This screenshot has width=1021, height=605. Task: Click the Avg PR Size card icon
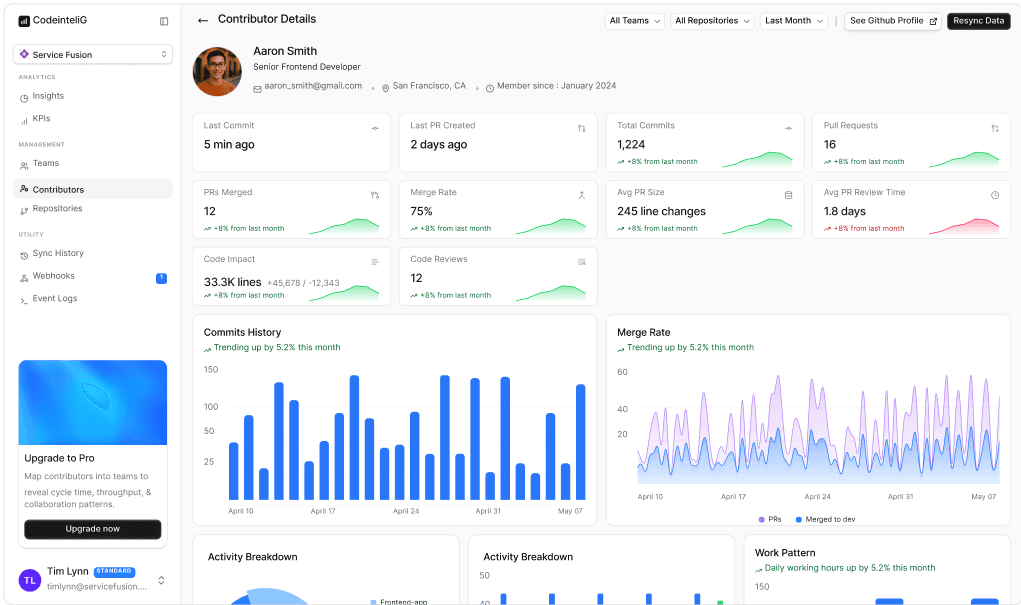point(789,195)
